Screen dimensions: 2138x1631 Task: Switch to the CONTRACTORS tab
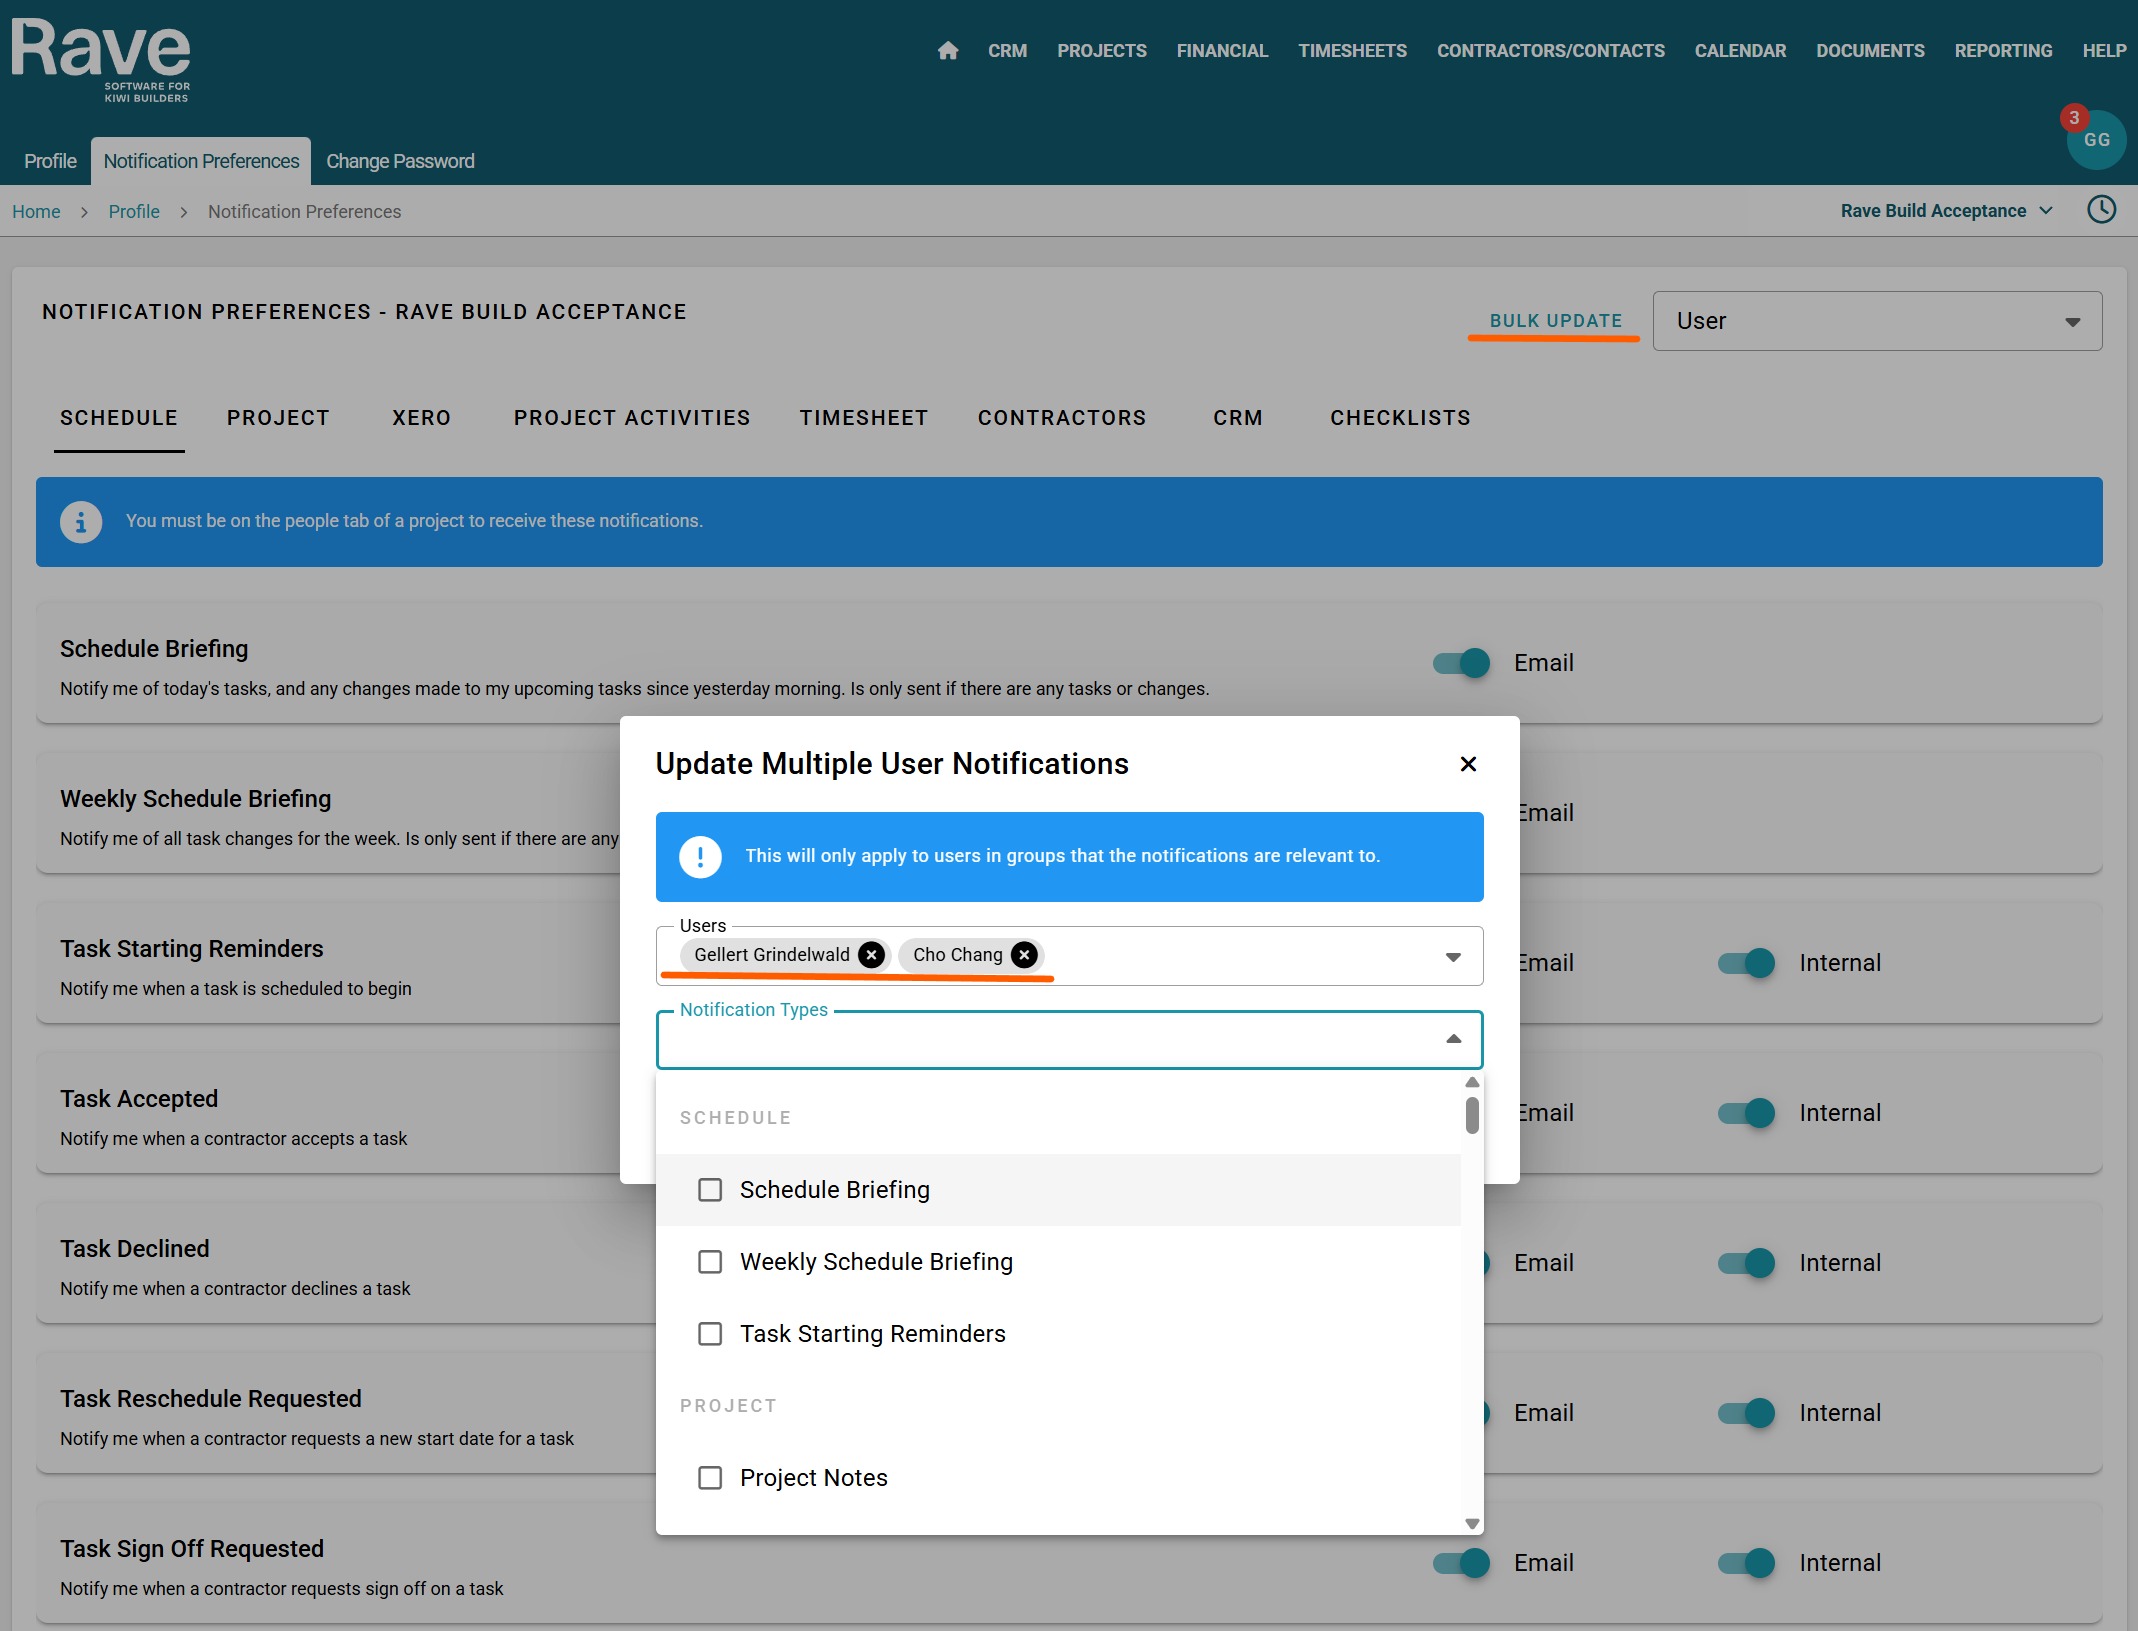pos(1062,418)
